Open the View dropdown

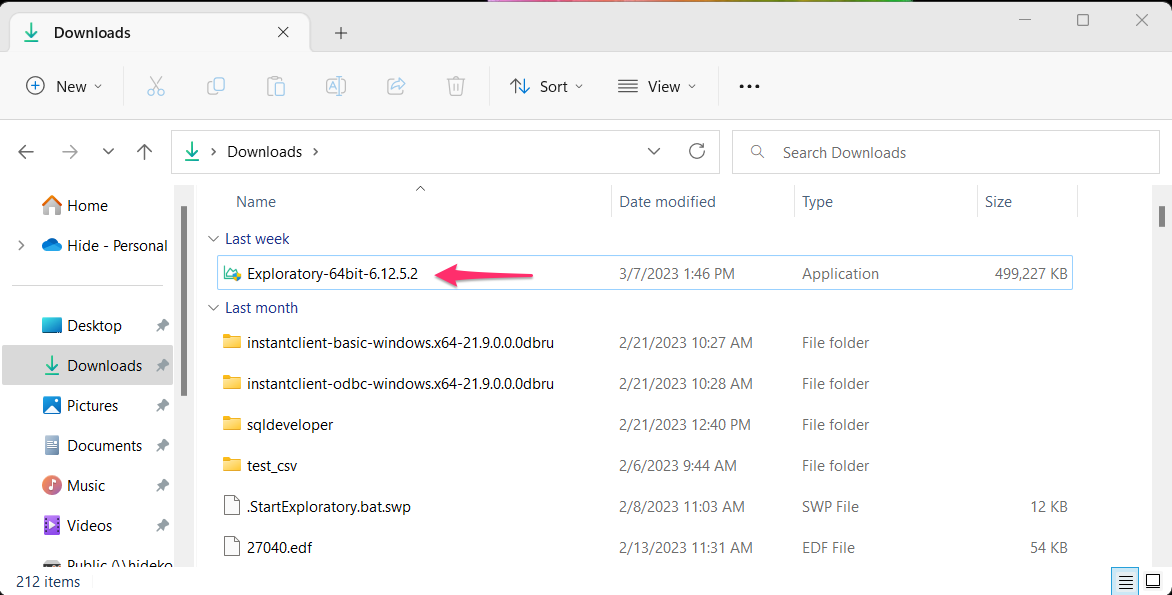pyautogui.click(x=657, y=86)
